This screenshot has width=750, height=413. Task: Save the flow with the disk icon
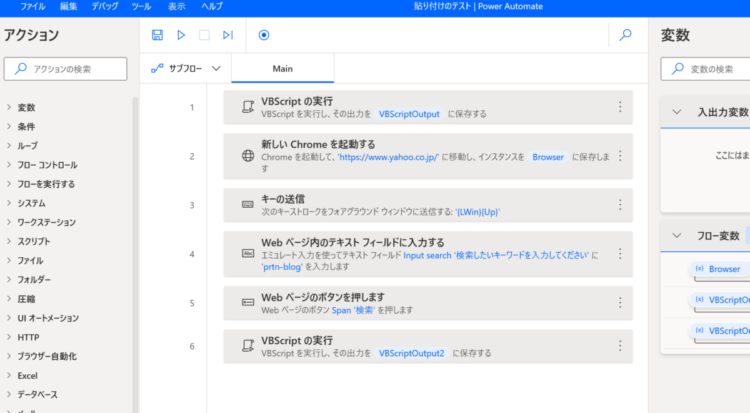tap(157, 35)
